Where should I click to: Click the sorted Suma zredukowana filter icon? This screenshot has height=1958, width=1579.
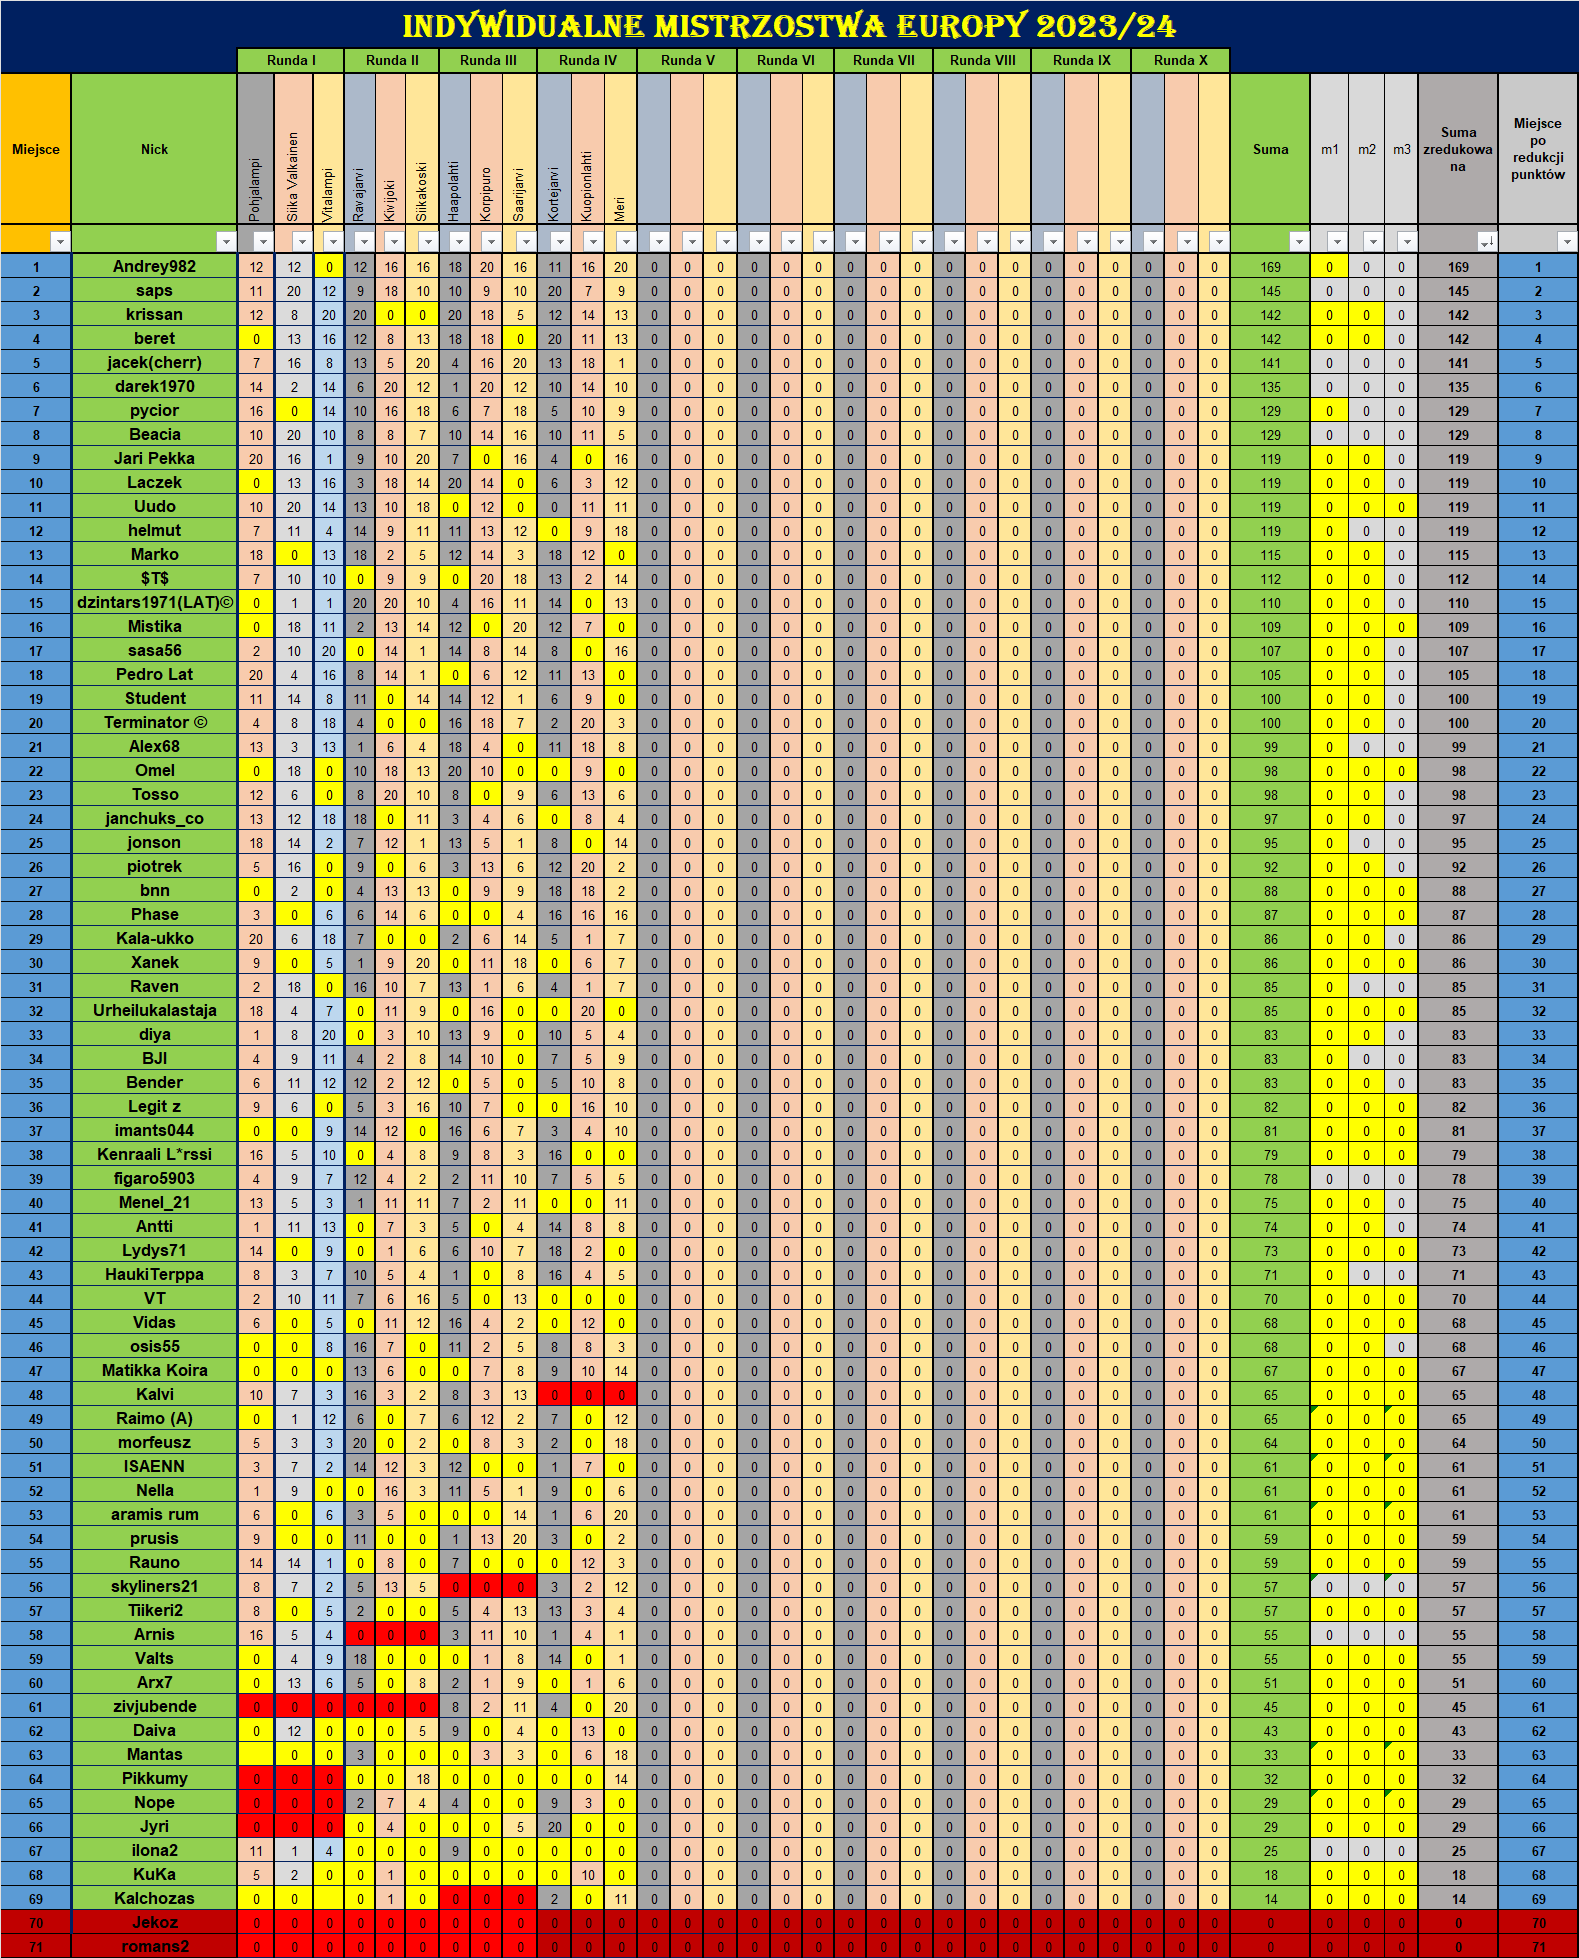click(x=1487, y=241)
